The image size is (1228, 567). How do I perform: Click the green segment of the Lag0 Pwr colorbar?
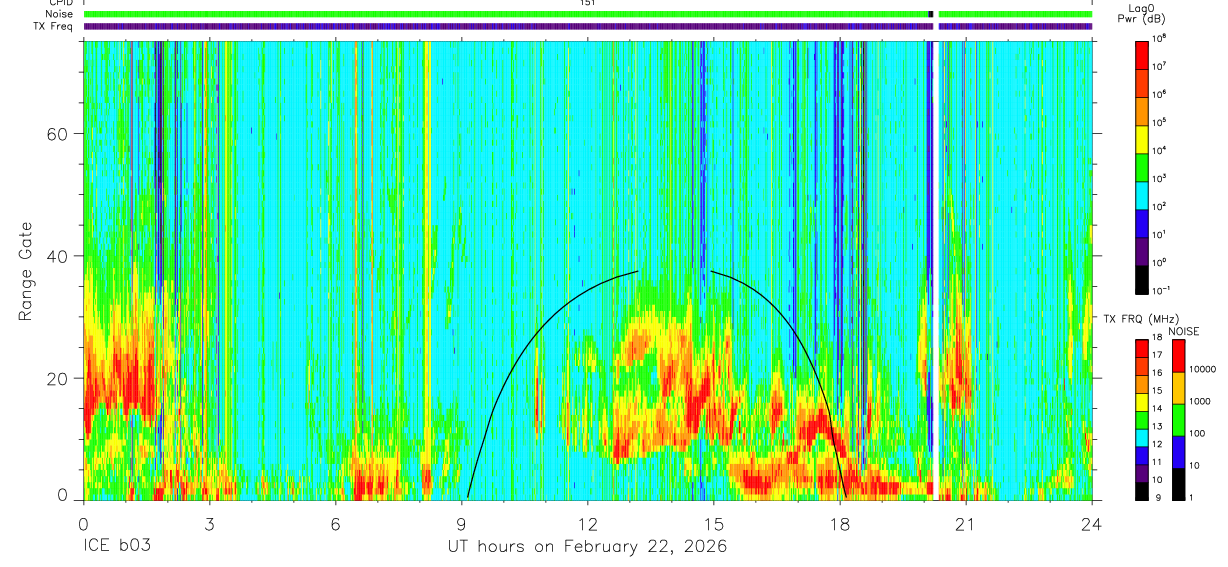click(1141, 166)
